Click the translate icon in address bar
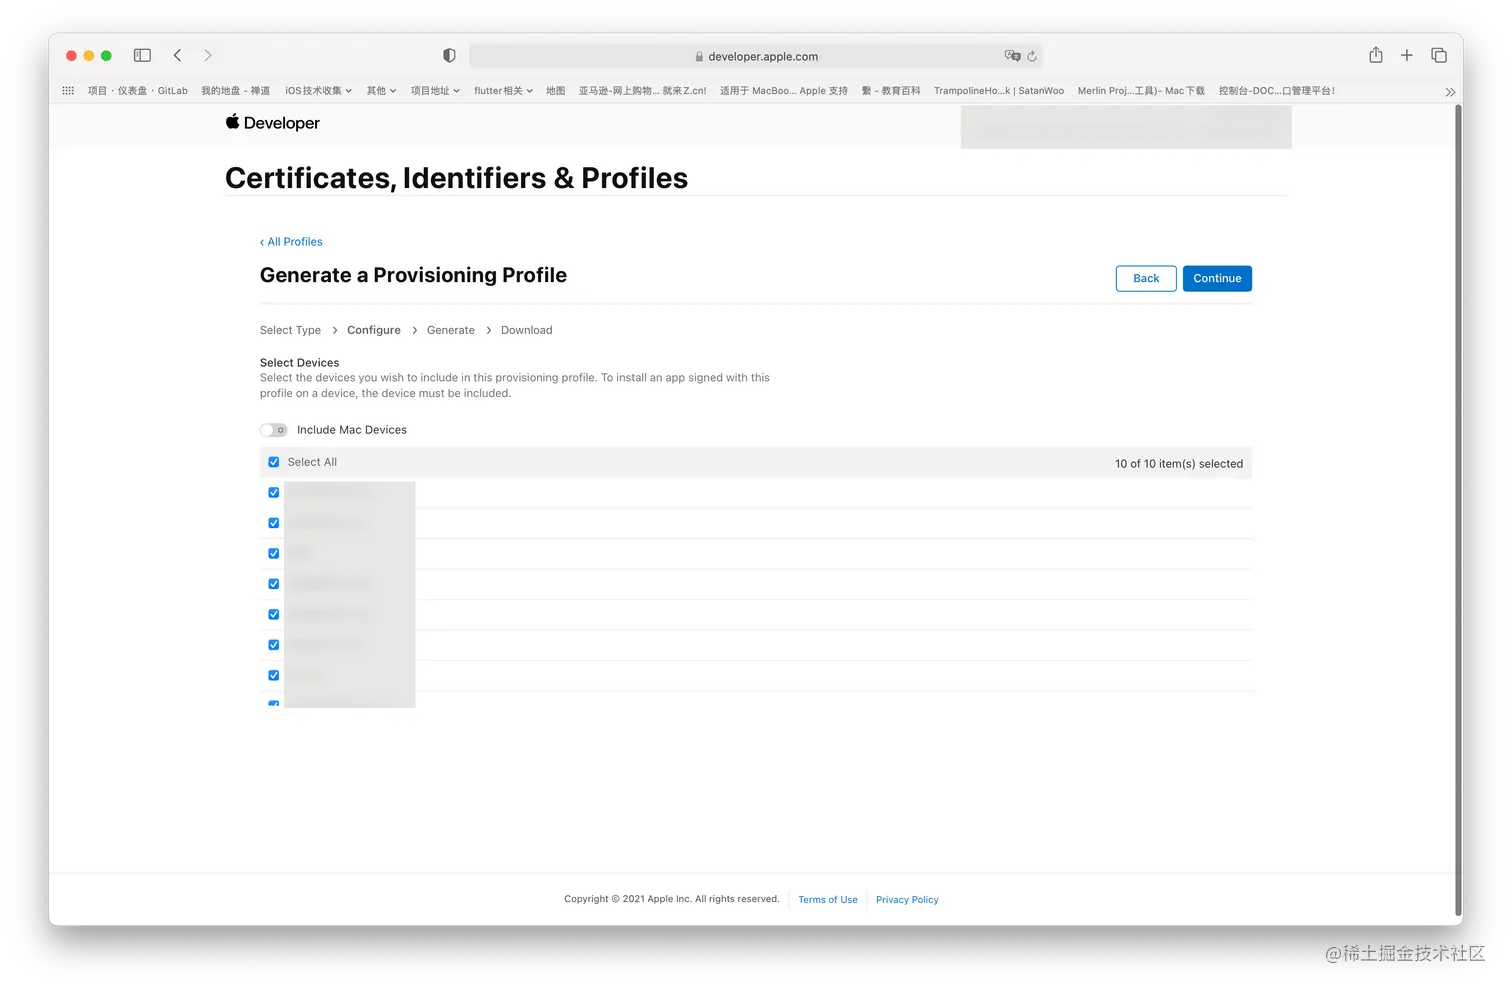Image resolution: width=1512 pixels, height=990 pixels. (1012, 56)
